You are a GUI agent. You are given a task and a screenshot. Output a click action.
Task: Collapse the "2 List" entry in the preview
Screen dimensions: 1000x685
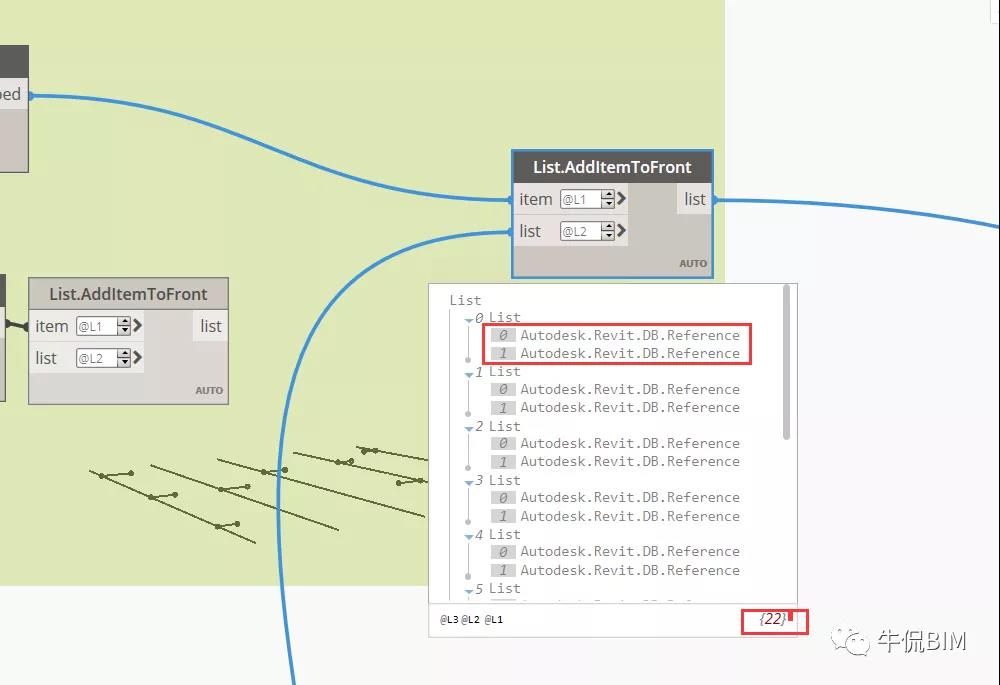(x=468, y=427)
